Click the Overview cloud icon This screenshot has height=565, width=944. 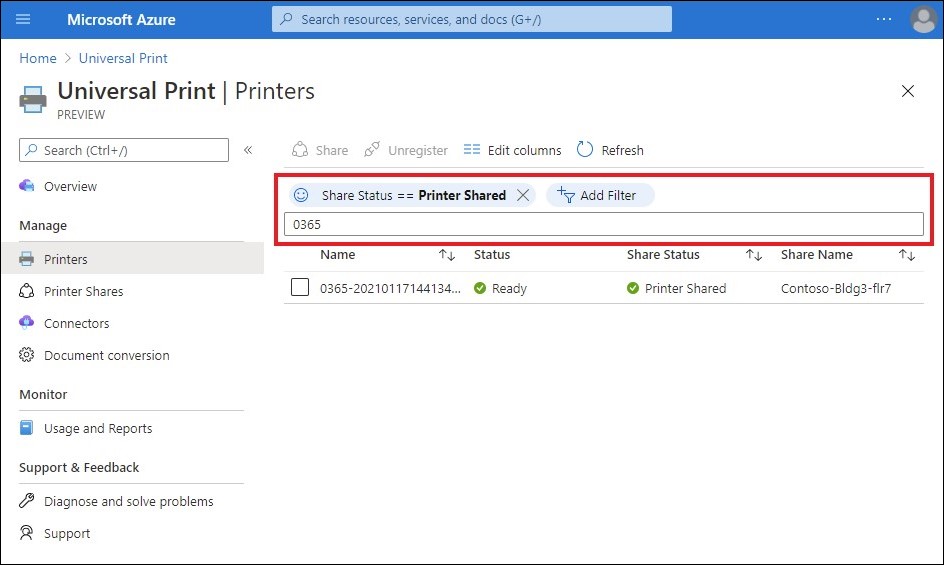(26, 186)
